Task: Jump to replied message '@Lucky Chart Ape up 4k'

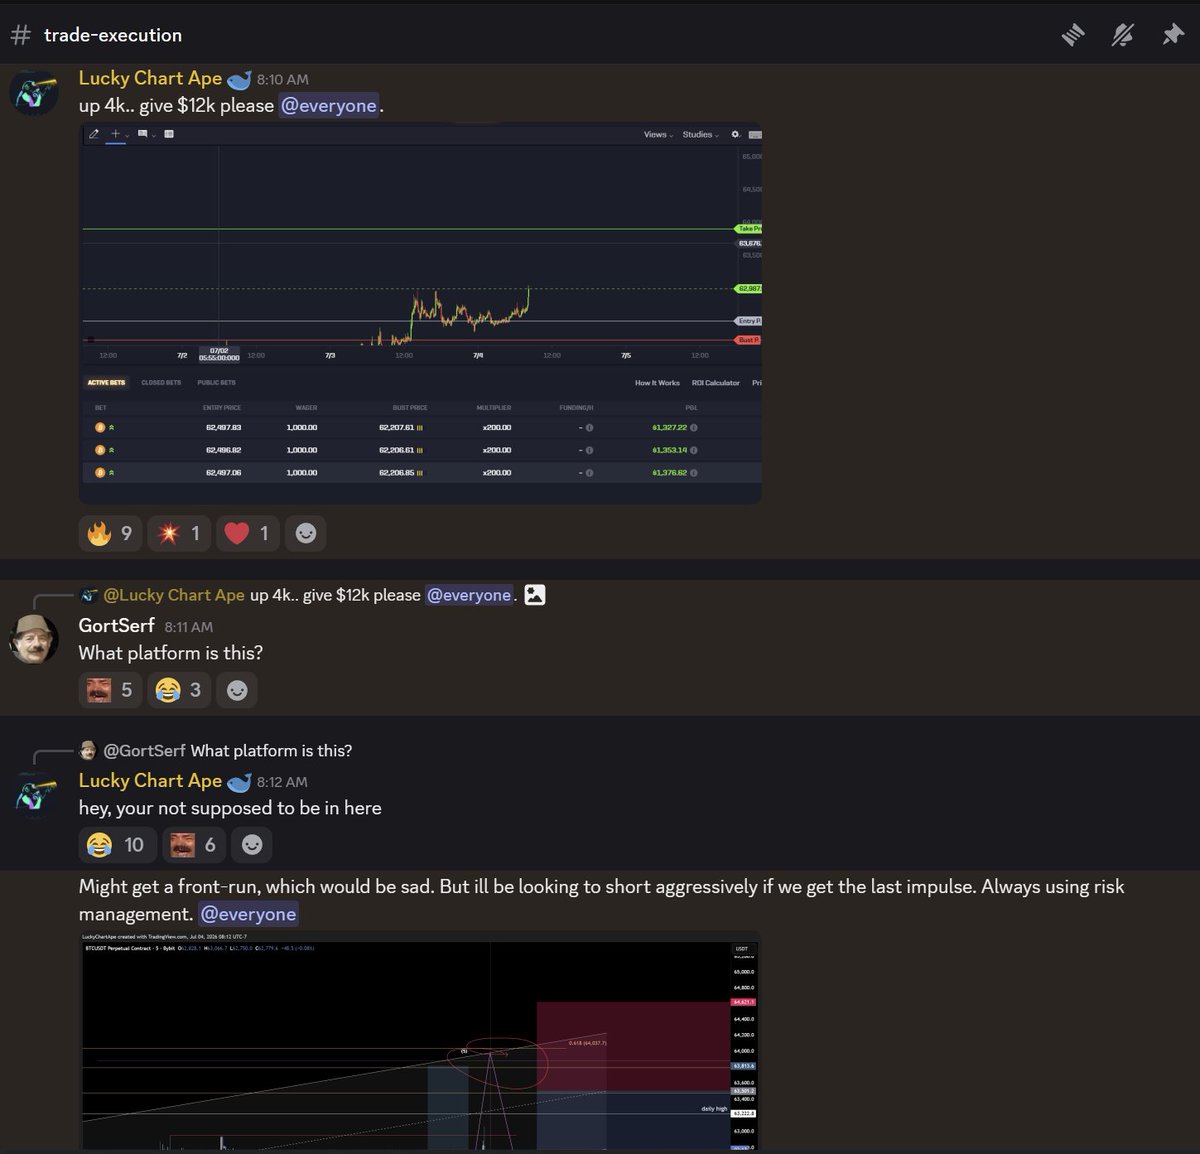Action: pos(336,595)
